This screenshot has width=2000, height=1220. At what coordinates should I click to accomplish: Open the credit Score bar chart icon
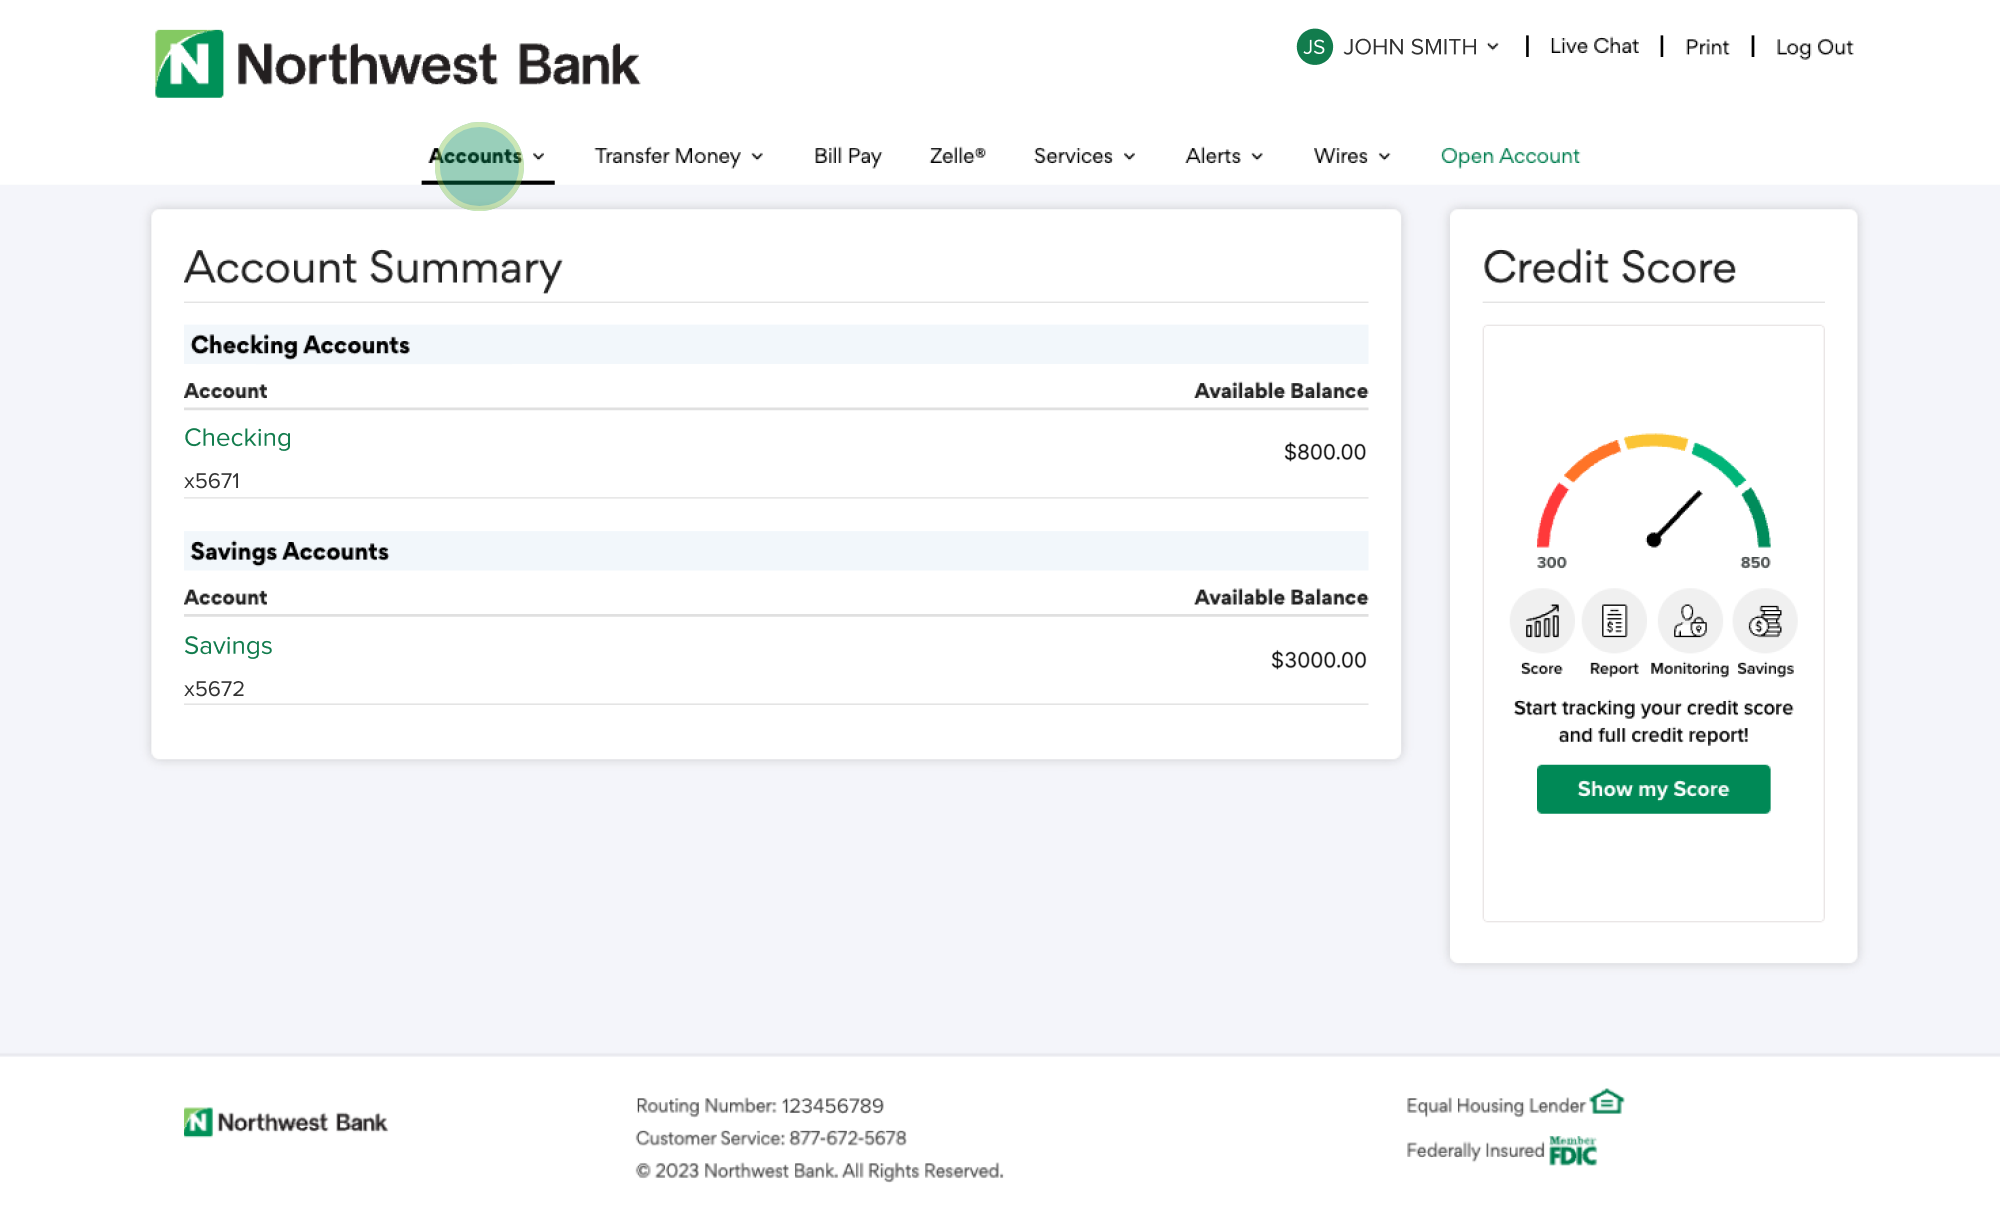tap(1541, 622)
